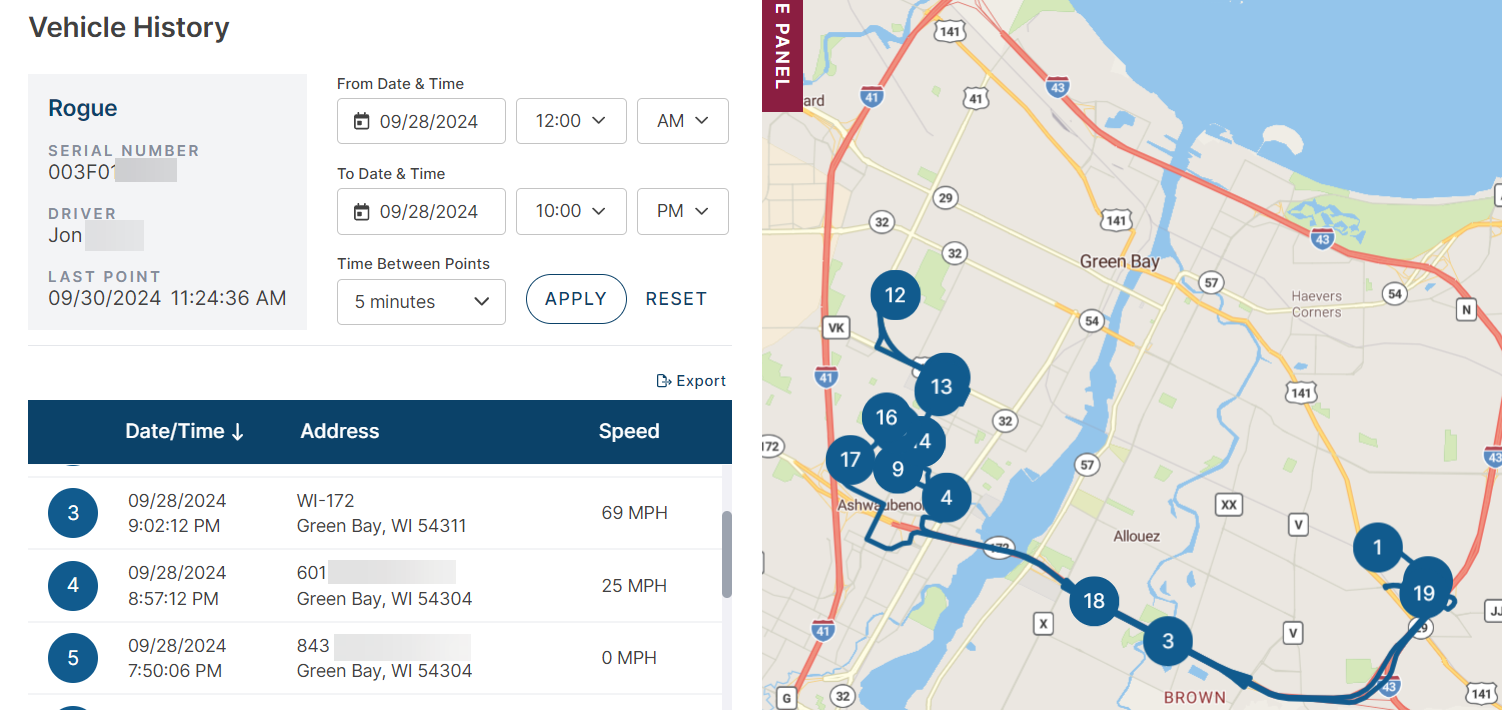Sort by Date/Time column header
This screenshot has height=710, width=1502.
point(184,431)
